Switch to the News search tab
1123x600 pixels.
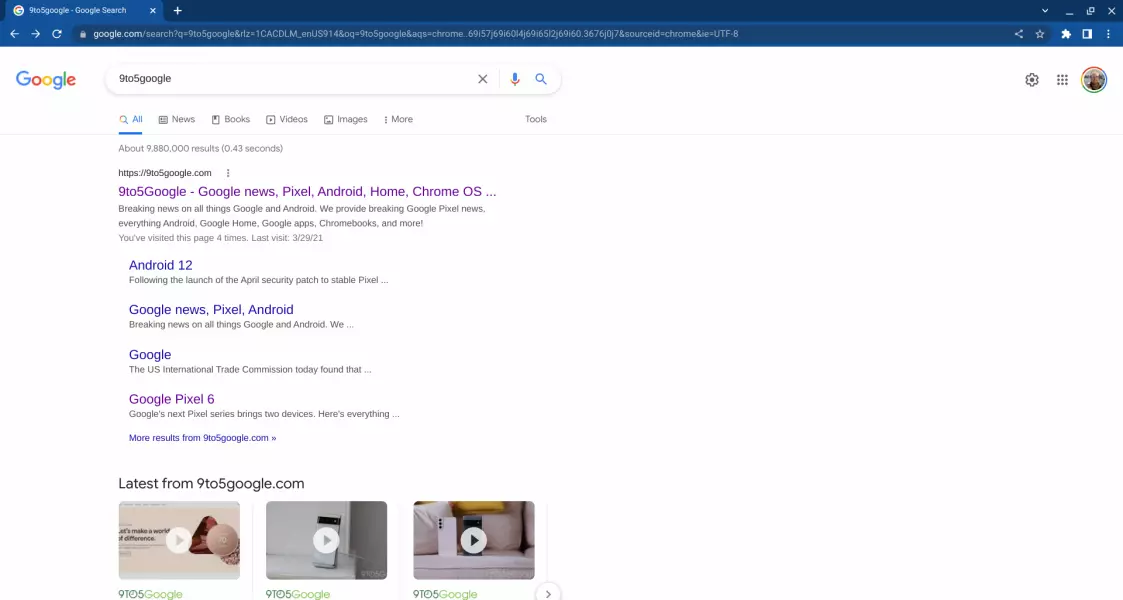pyautogui.click(x=177, y=119)
